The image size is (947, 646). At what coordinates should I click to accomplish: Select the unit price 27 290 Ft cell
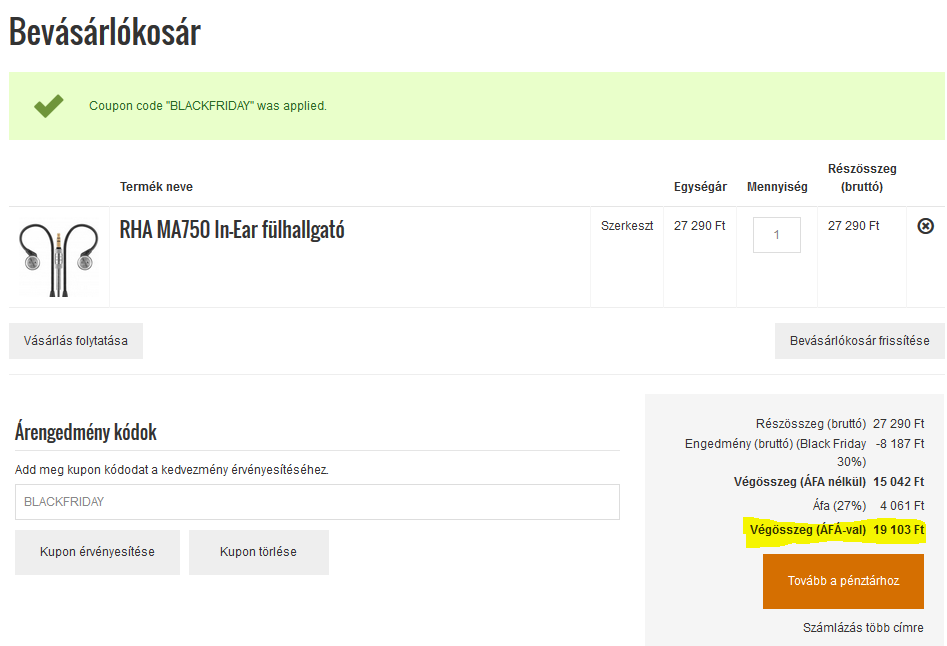click(x=699, y=226)
